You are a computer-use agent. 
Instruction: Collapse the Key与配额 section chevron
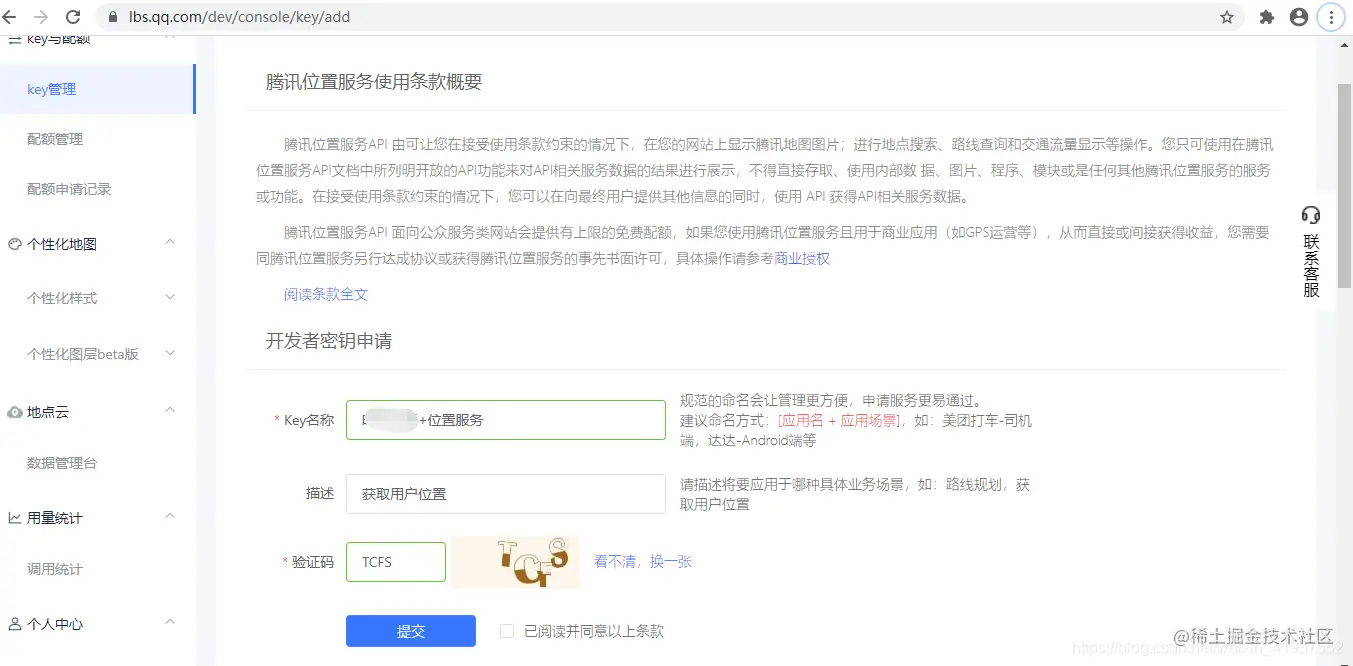click(170, 37)
